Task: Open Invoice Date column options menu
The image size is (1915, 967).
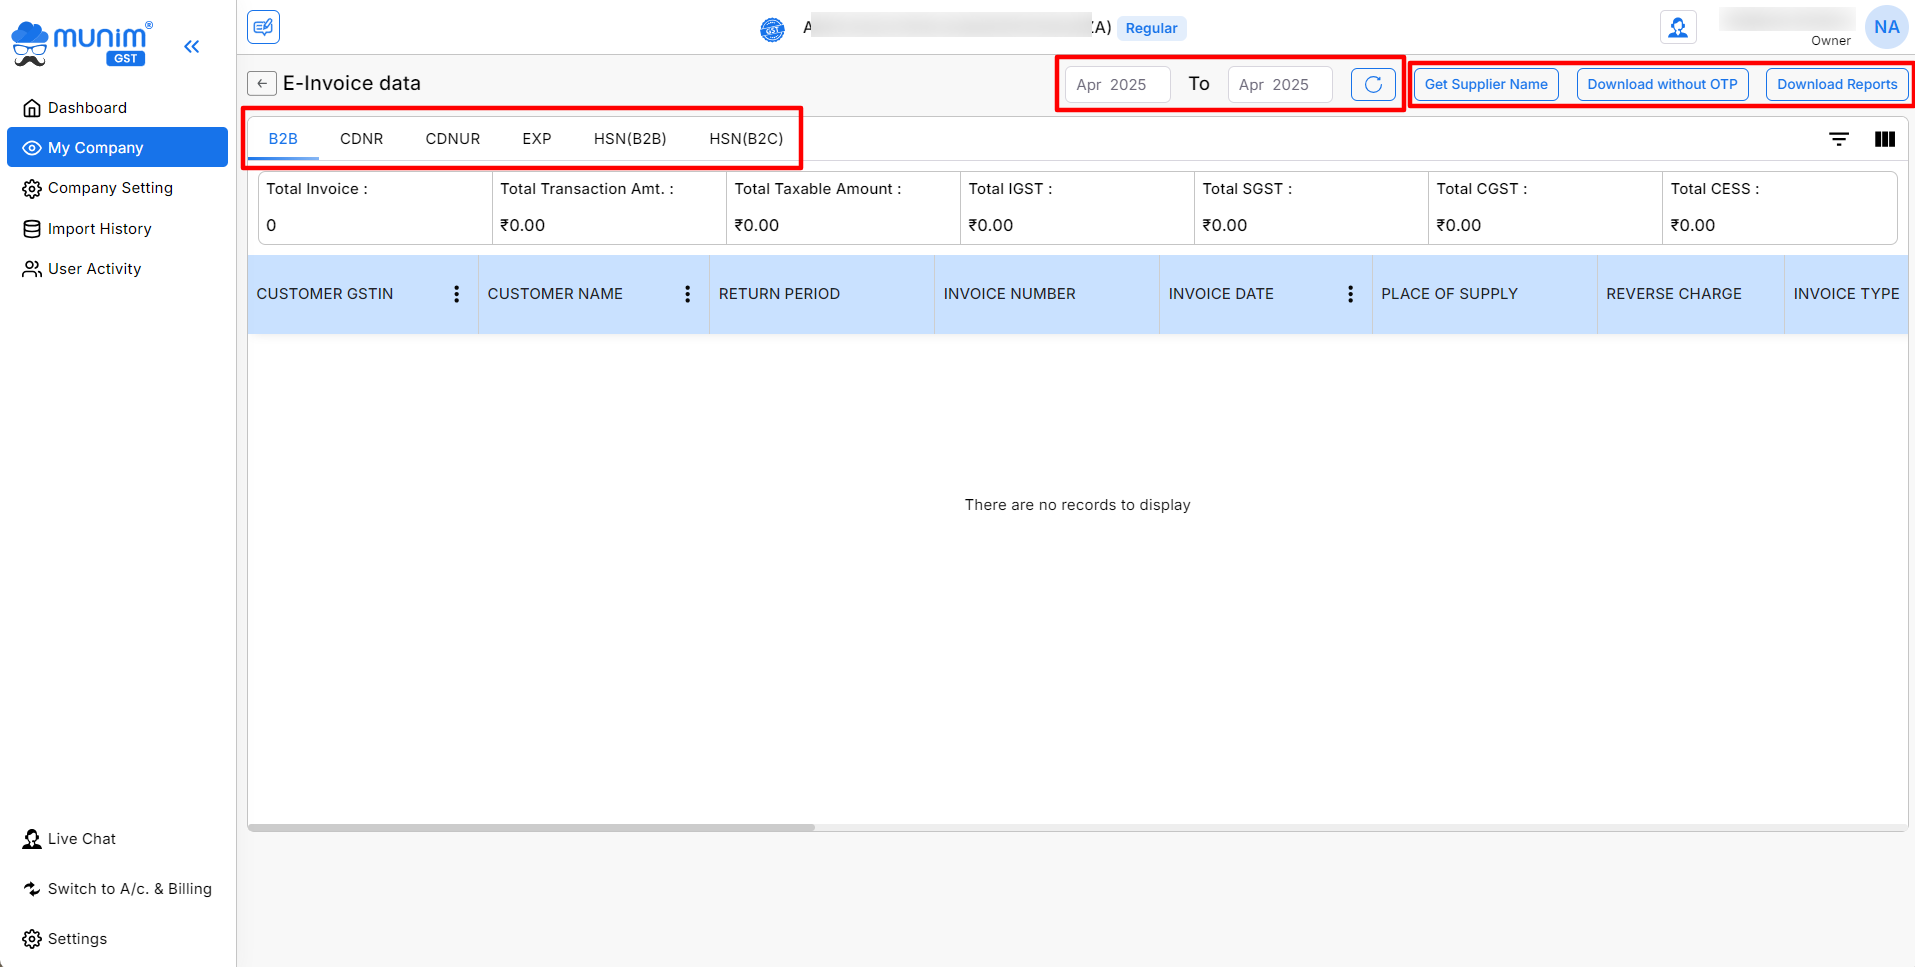Action: 1350,294
